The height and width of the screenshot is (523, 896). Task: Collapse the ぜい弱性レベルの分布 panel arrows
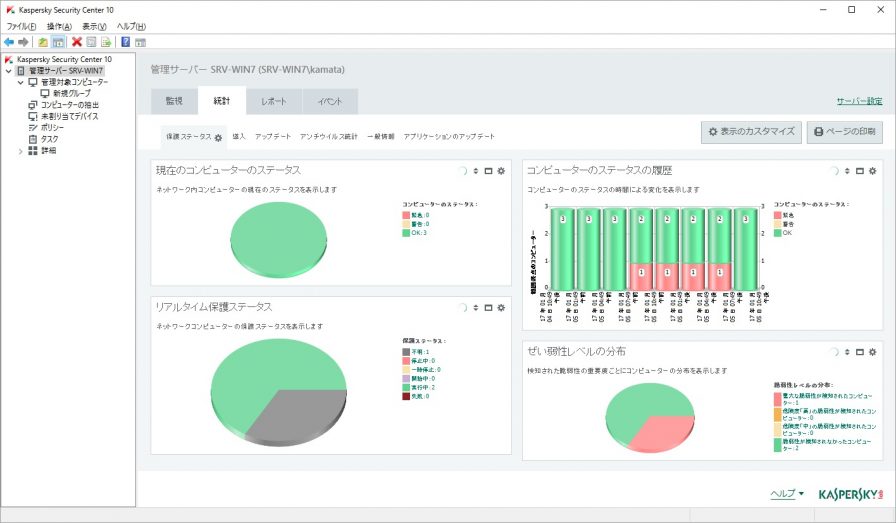847,352
